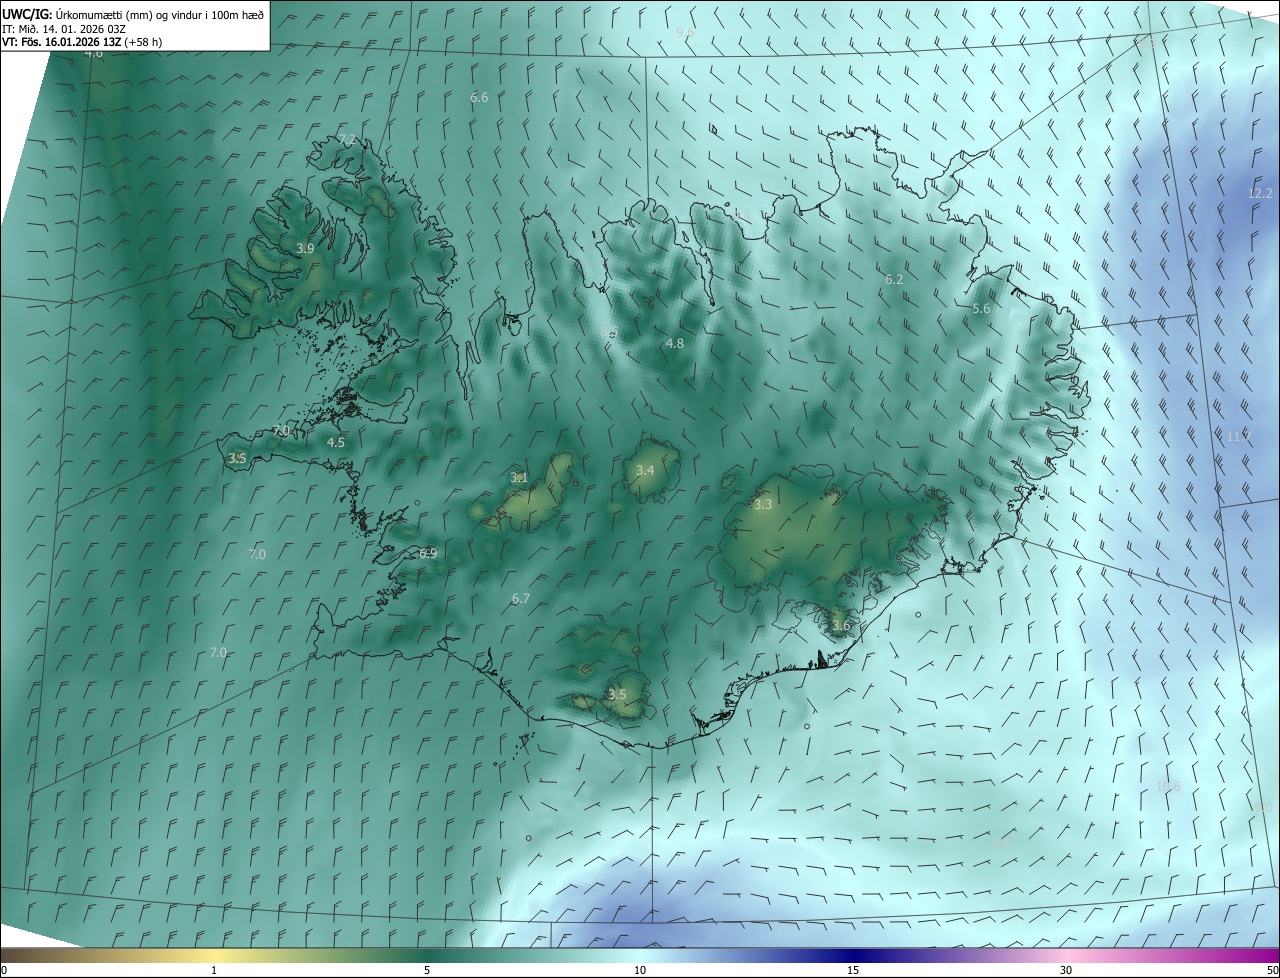Screen dimensions: 1280x978
Task: Click the colorbar tick label 1
Action: click(x=214, y=970)
